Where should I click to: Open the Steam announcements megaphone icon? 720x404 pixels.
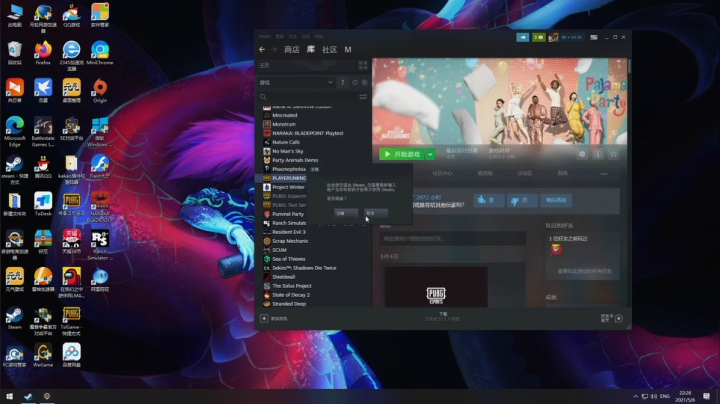point(523,37)
